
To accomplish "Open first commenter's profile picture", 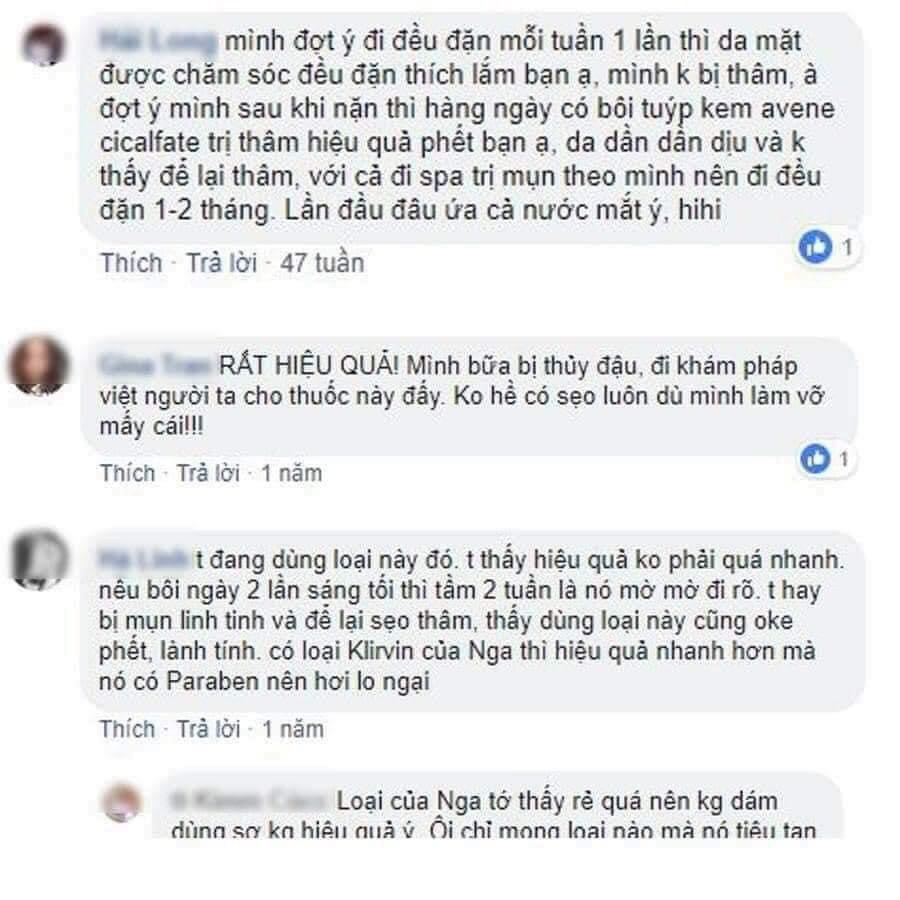I will pyautogui.click(x=43, y=45).
